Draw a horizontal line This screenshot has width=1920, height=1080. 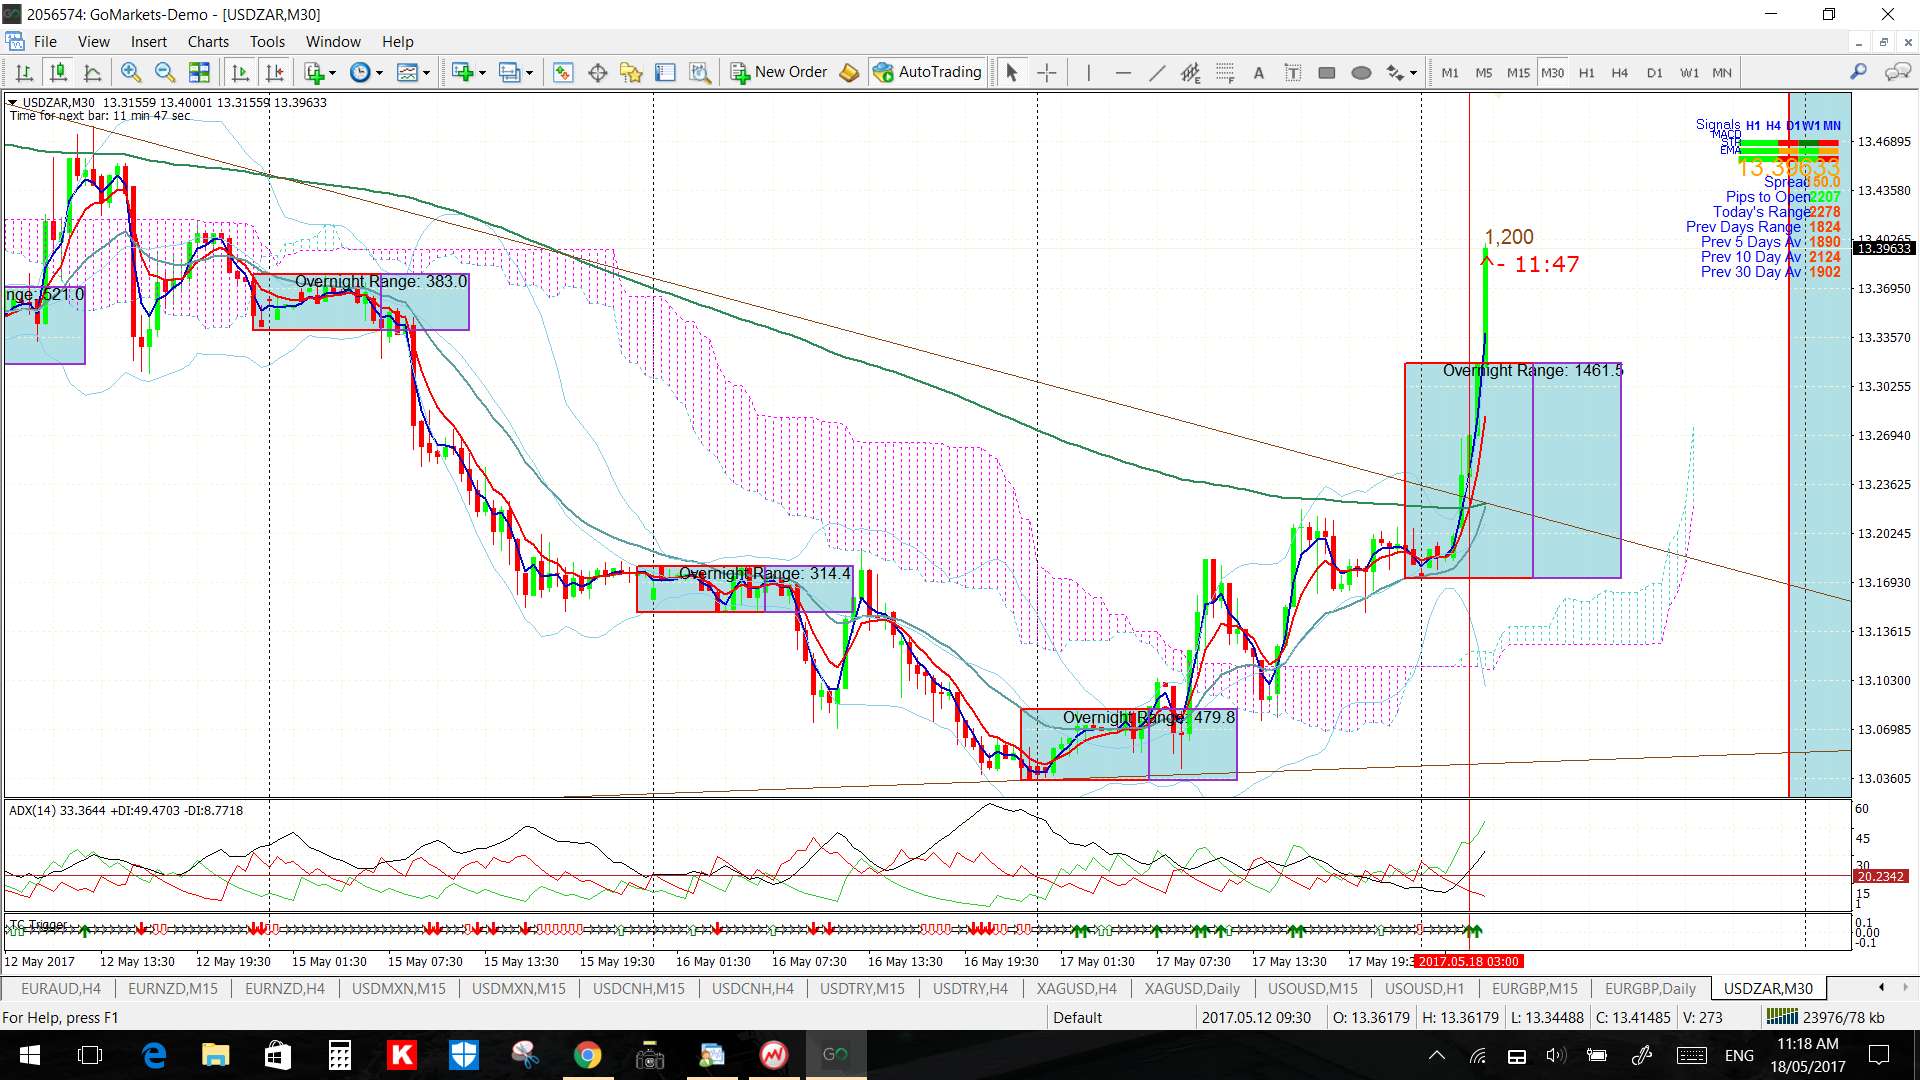coord(1123,72)
